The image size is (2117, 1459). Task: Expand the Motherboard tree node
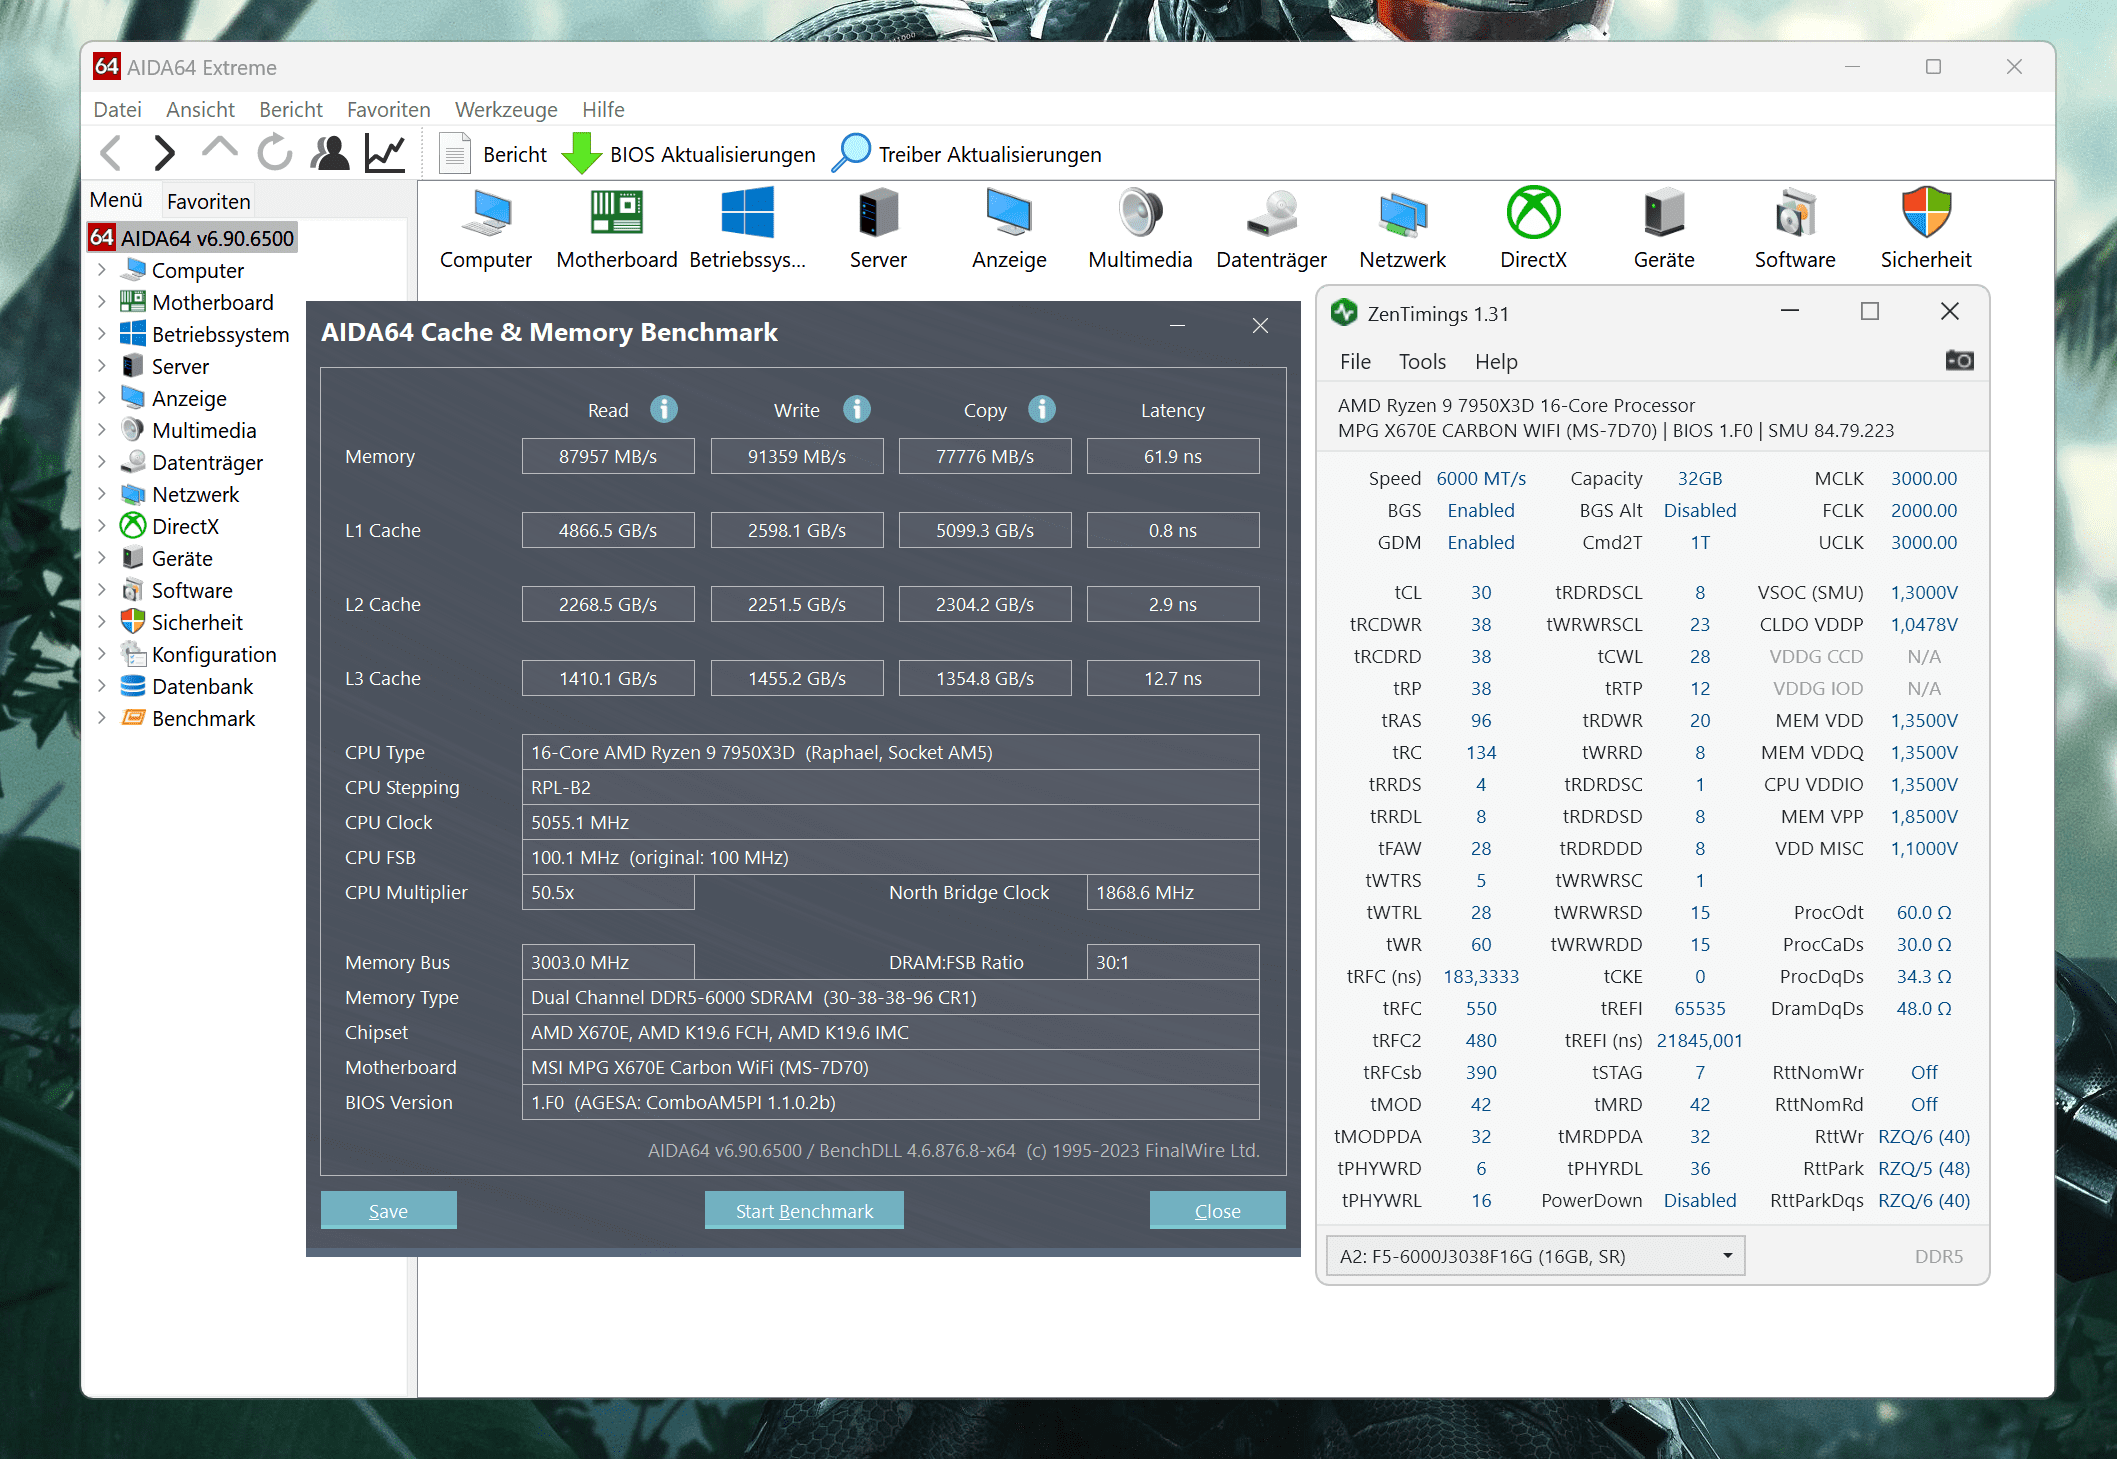tap(102, 302)
